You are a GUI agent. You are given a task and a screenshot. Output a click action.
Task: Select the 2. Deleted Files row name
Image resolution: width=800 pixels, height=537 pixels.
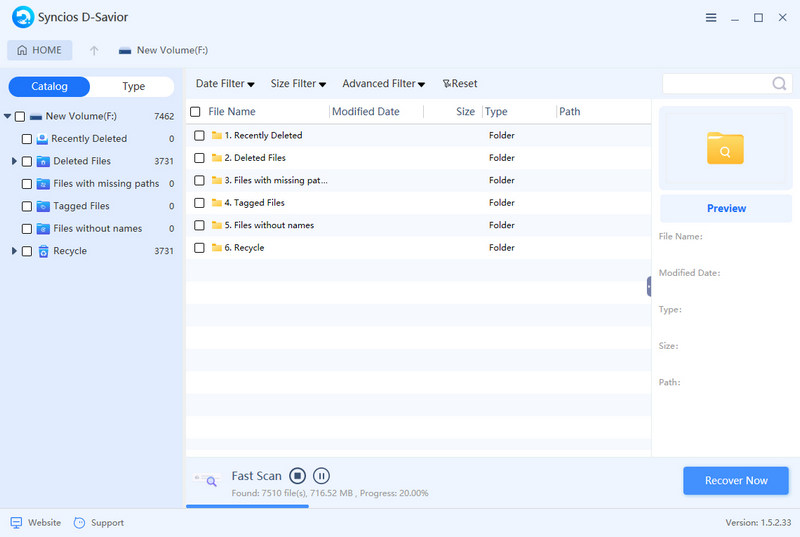click(x=255, y=158)
